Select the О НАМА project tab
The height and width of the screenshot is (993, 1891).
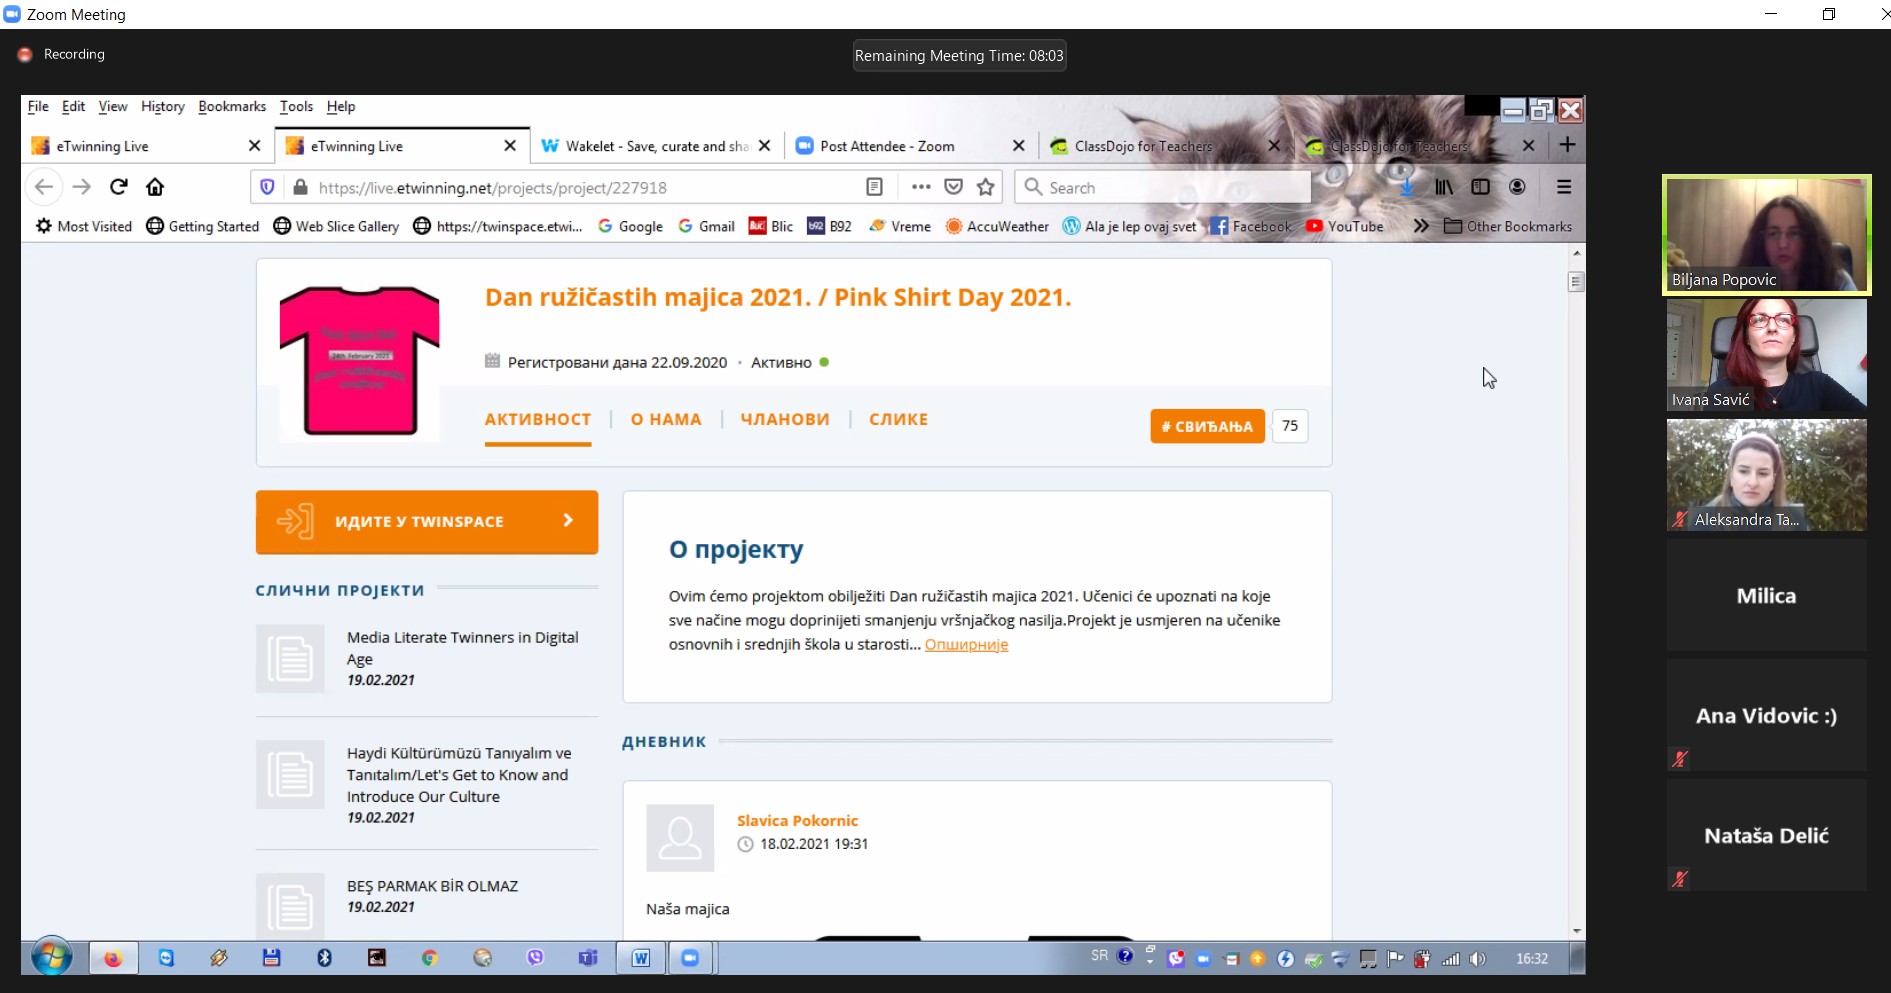point(666,420)
